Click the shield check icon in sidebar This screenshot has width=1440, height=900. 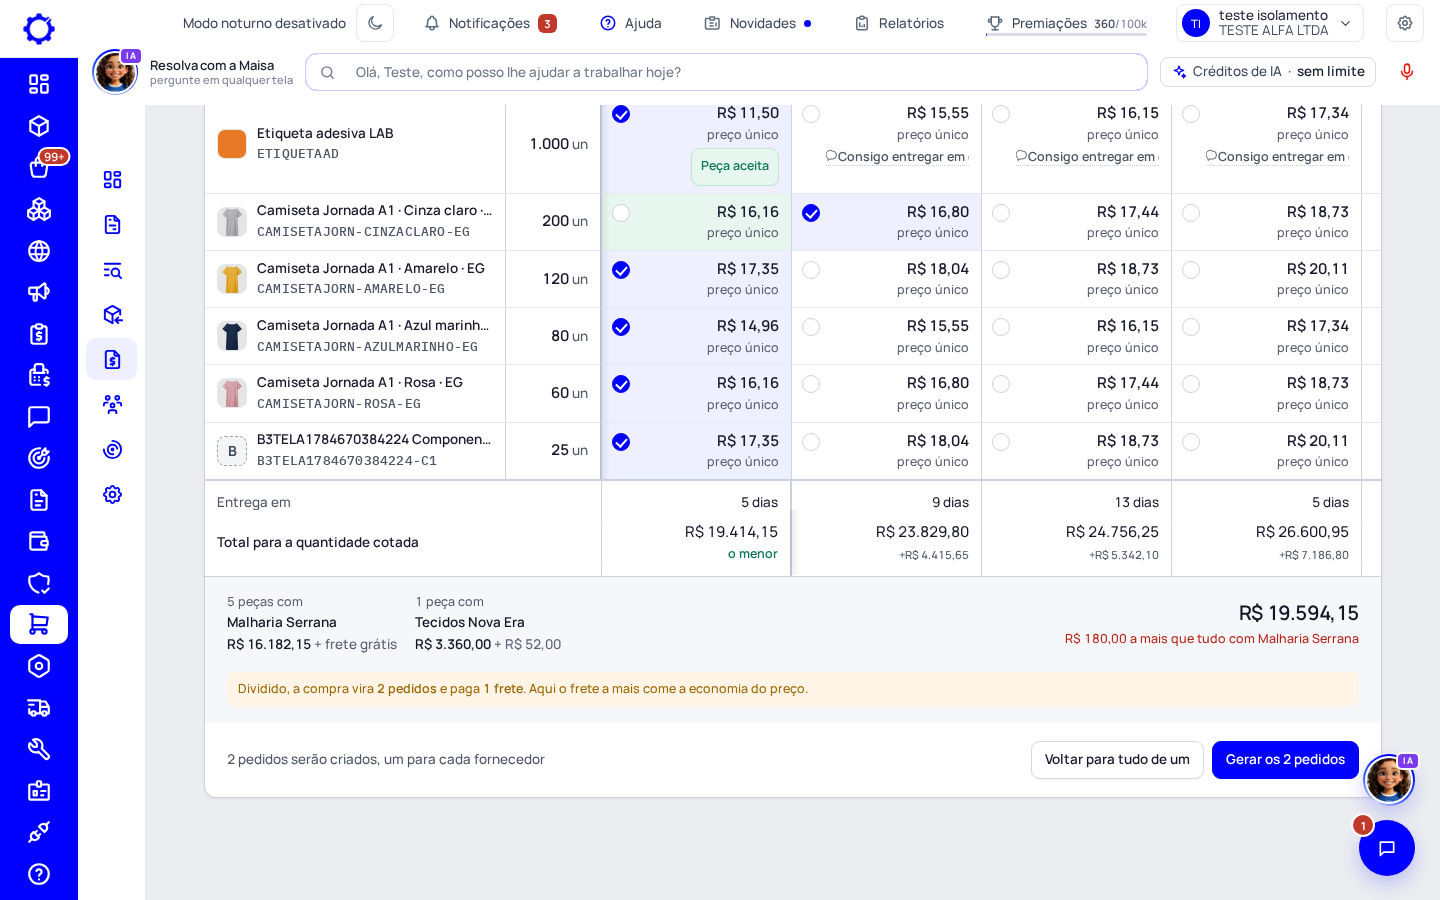pos(39,583)
